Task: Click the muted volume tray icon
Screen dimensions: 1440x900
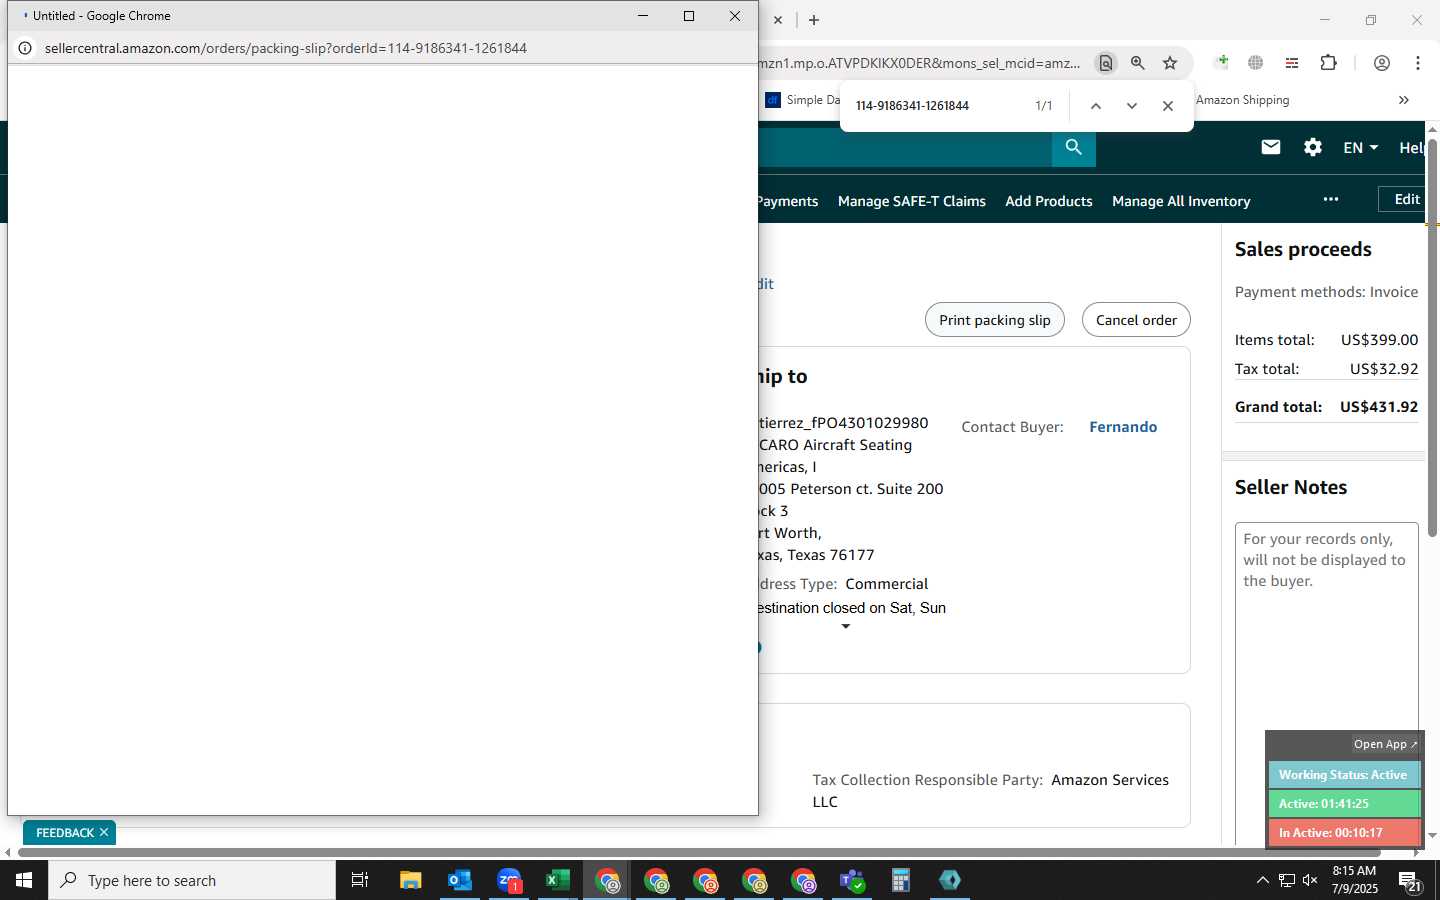Action: pyautogui.click(x=1310, y=880)
